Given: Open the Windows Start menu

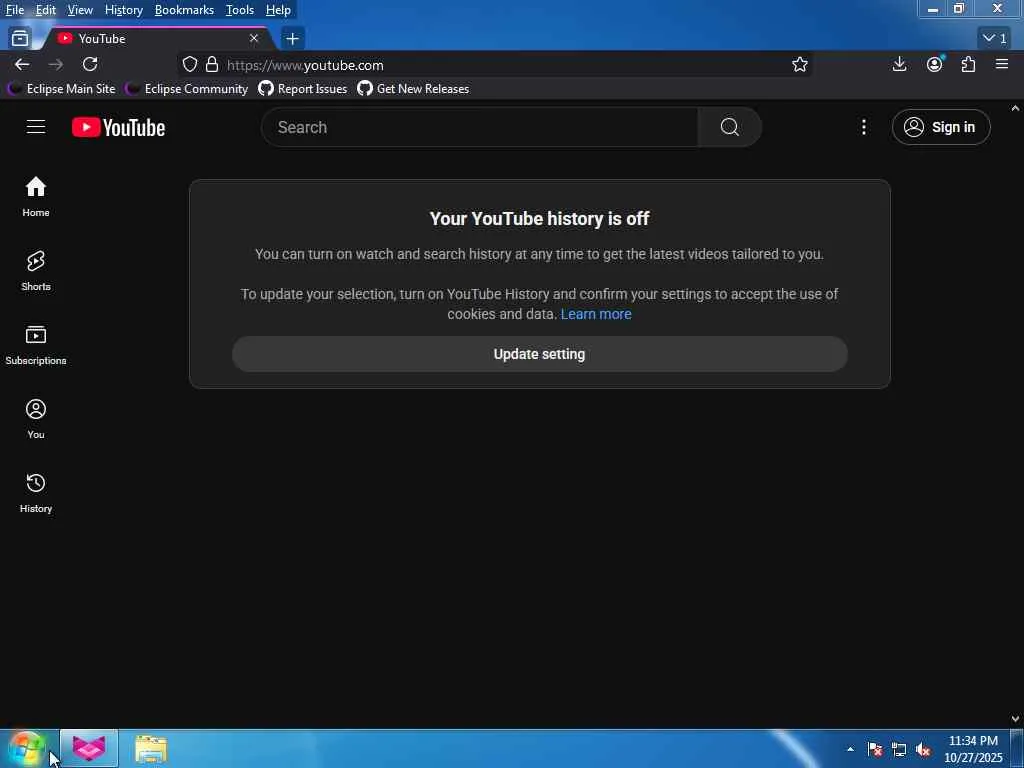Looking at the screenshot, I should 27,748.
